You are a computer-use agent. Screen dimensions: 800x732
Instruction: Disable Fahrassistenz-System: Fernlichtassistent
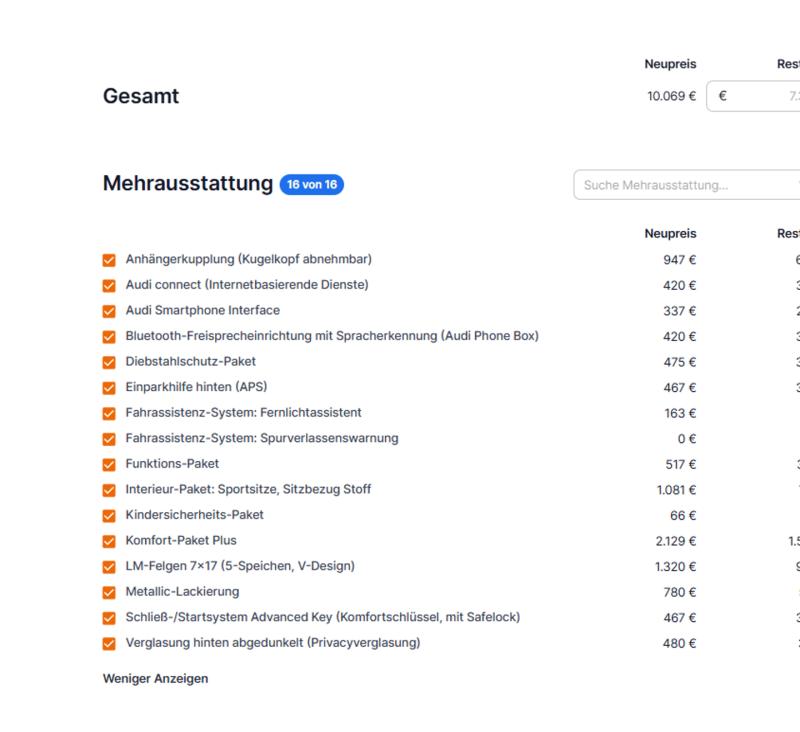110,413
